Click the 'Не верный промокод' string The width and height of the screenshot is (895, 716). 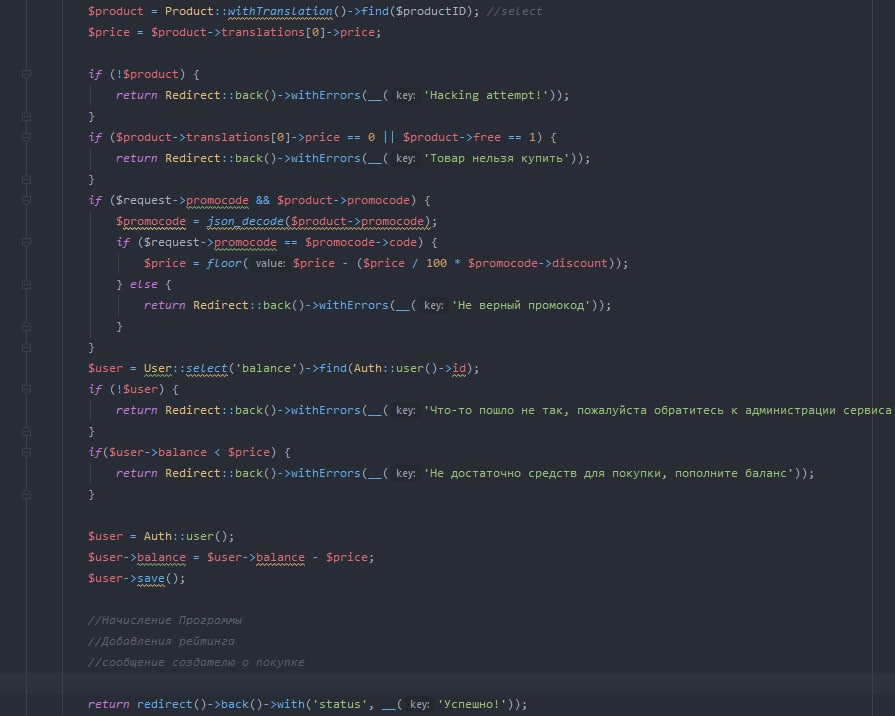click(521, 305)
